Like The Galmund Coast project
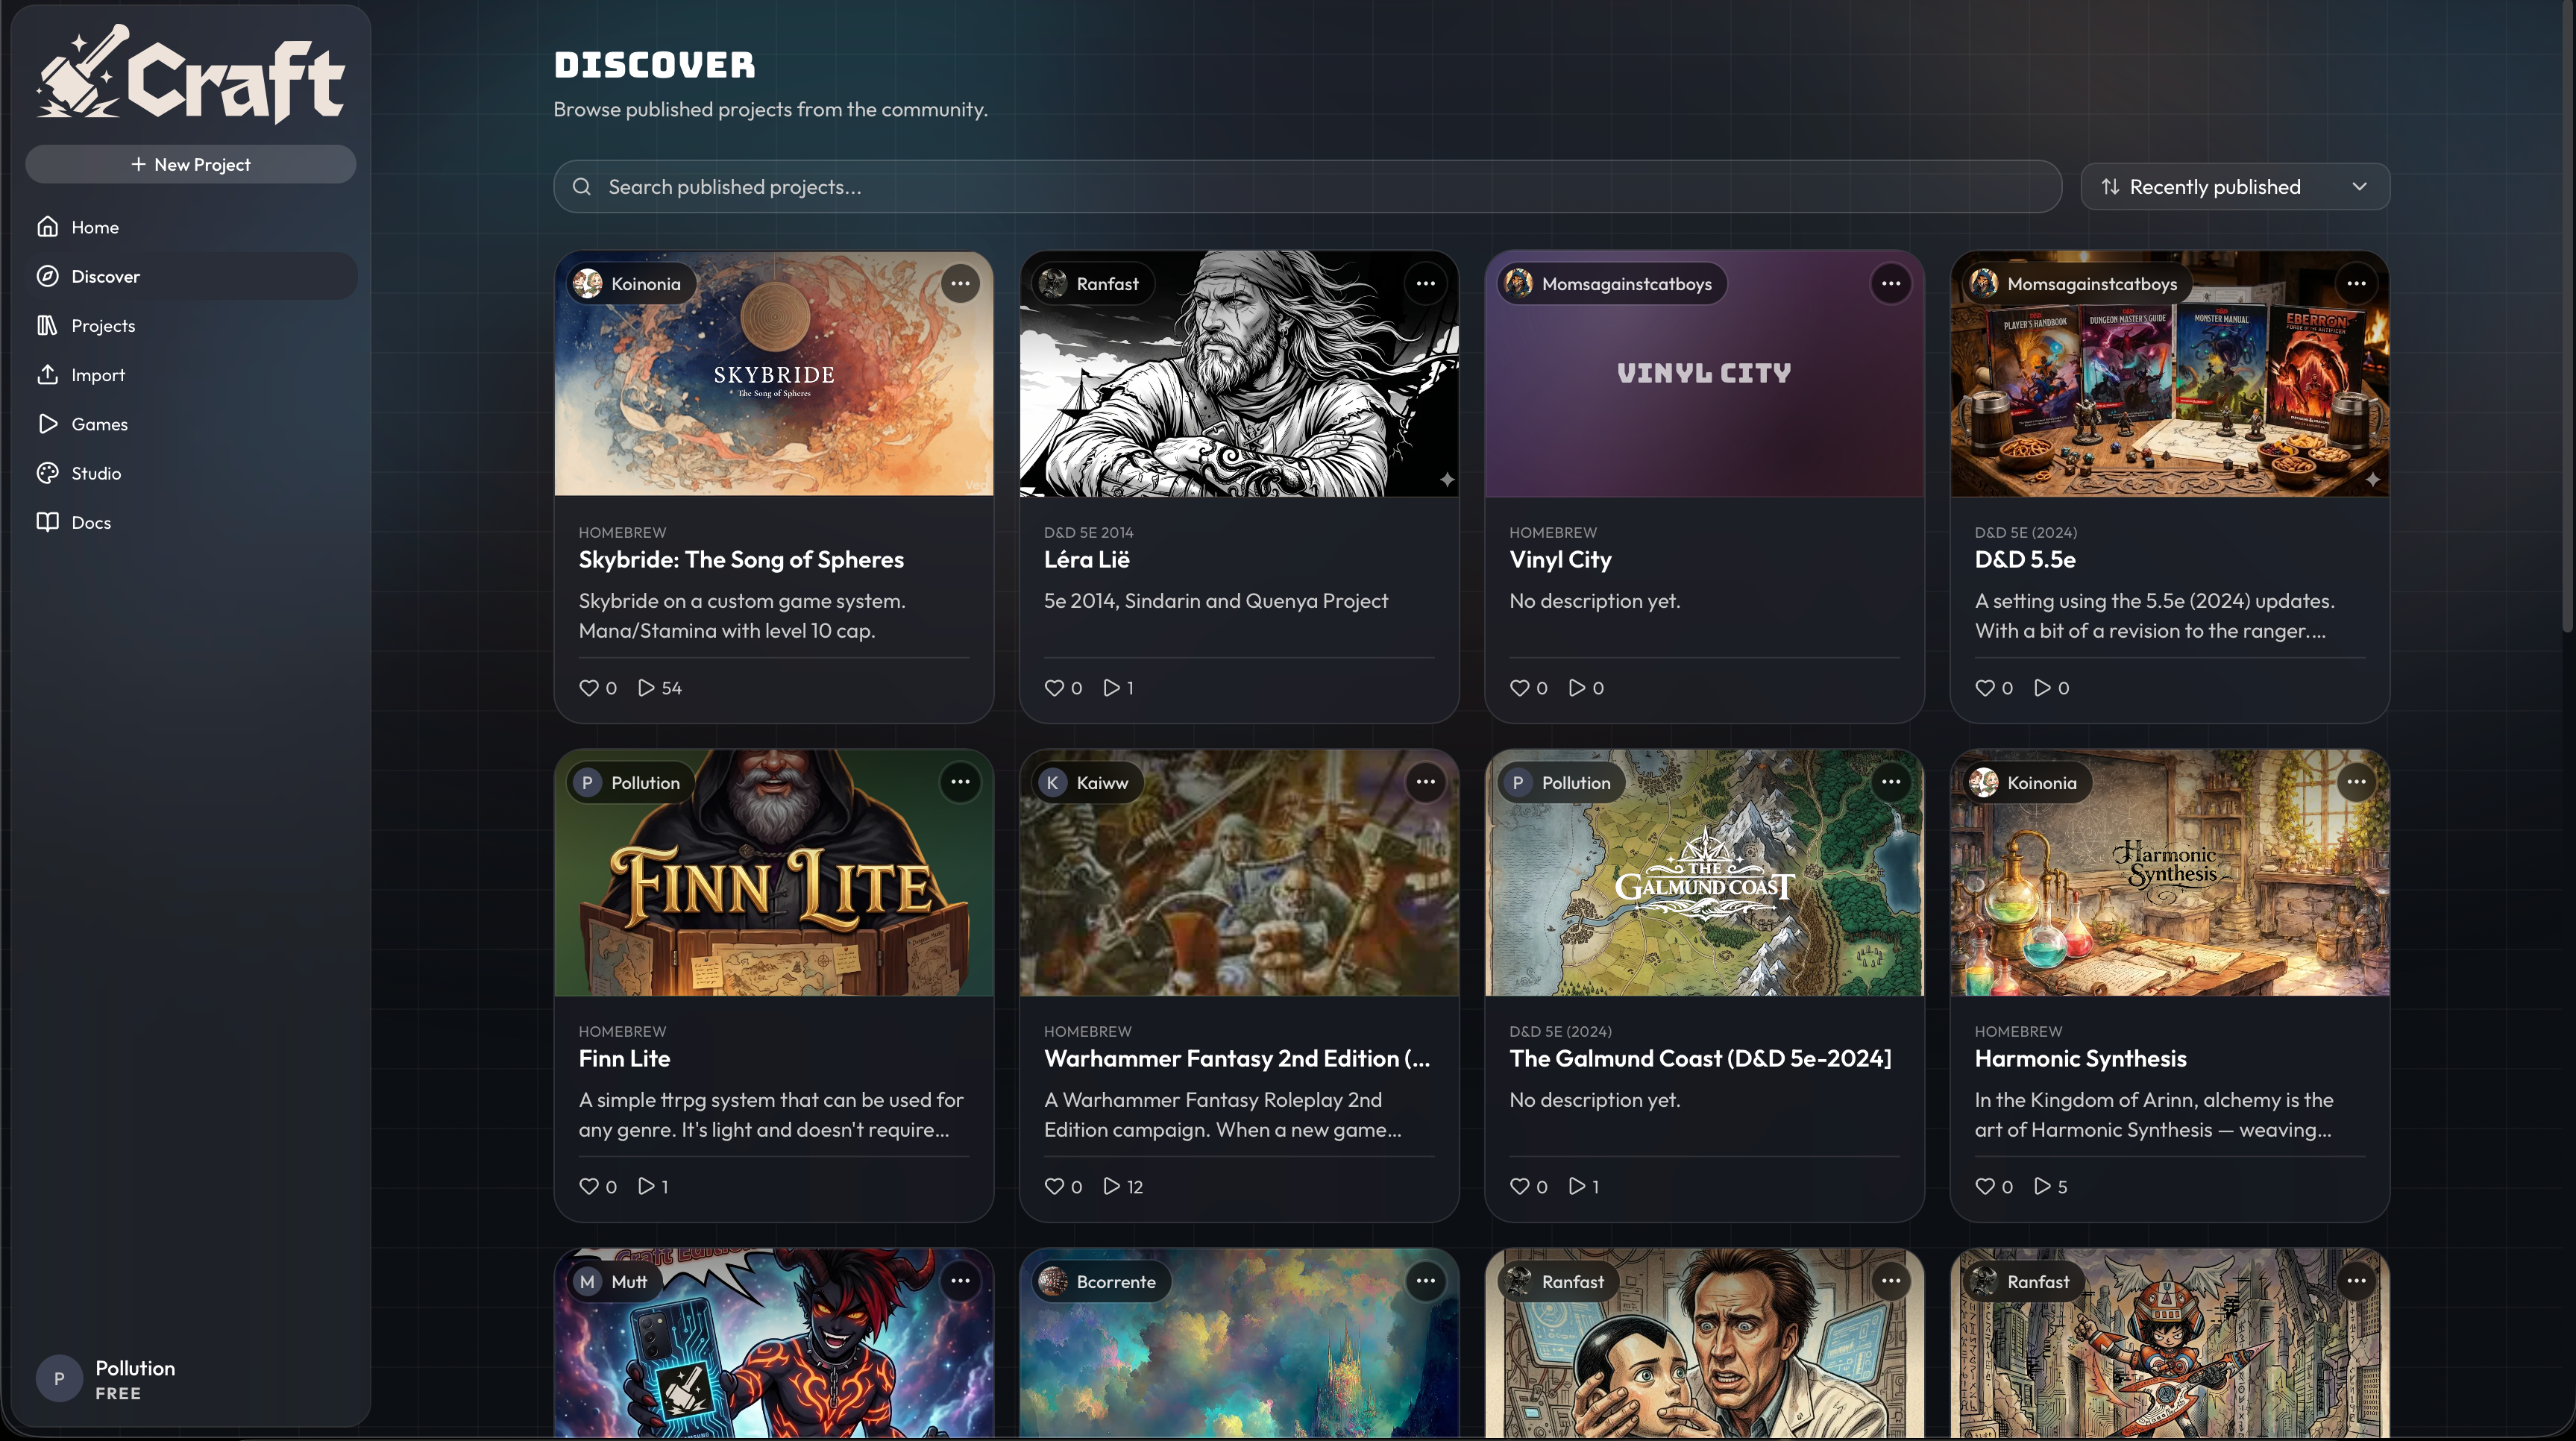Image resolution: width=2576 pixels, height=1441 pixels. tap(1519, 1186)
